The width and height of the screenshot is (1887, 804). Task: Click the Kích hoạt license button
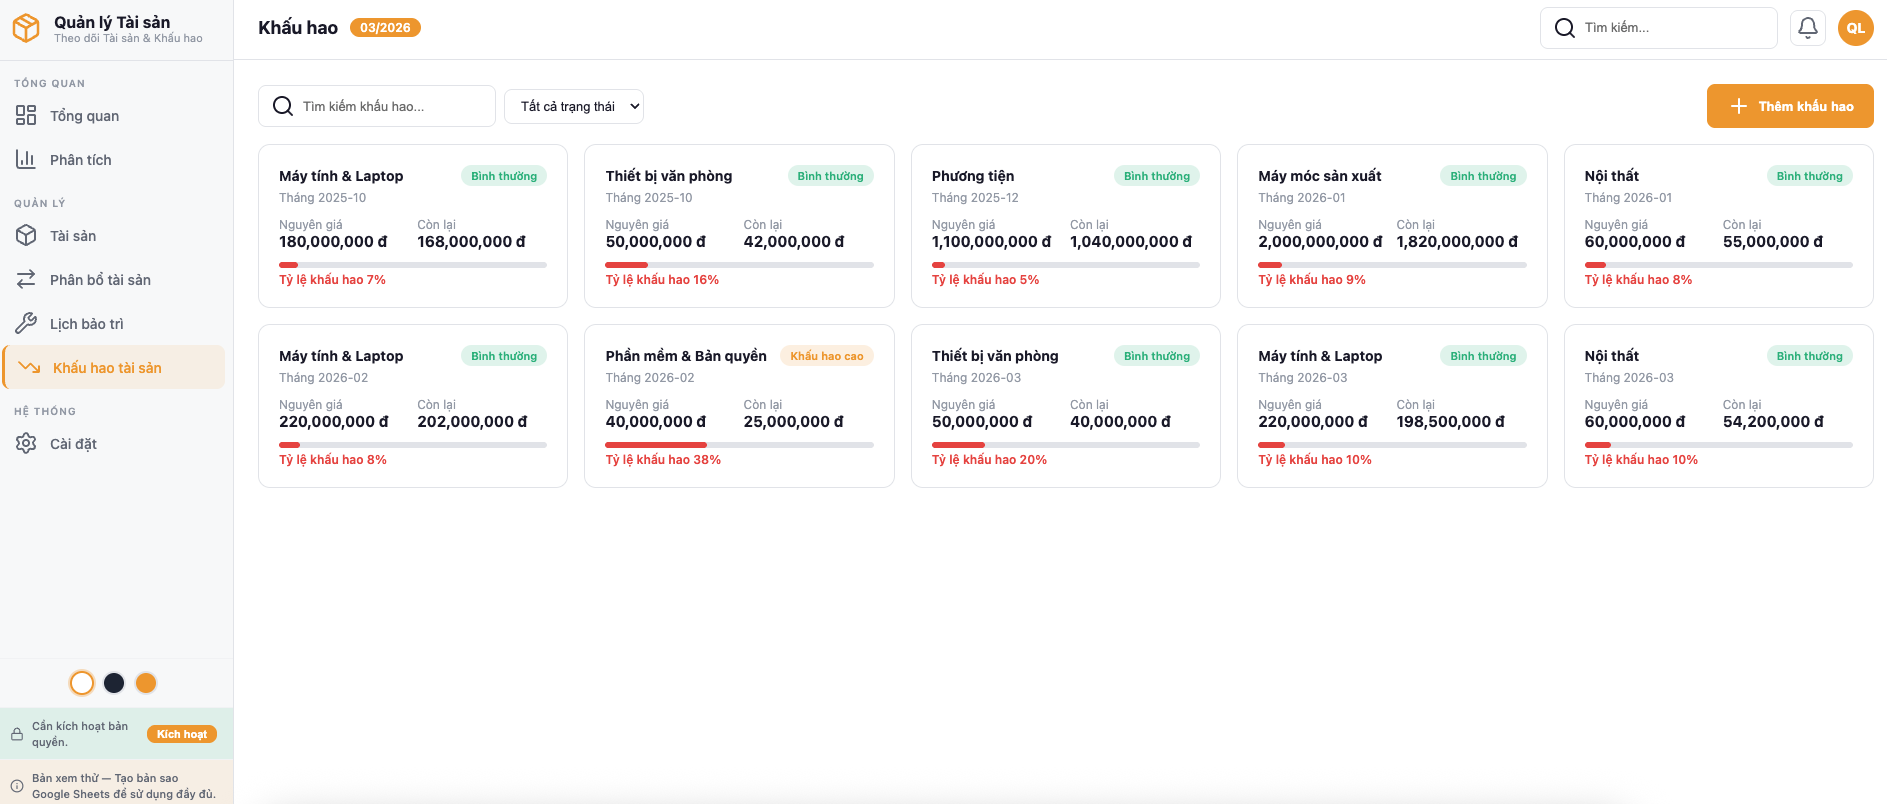click(x=182, y=734)
